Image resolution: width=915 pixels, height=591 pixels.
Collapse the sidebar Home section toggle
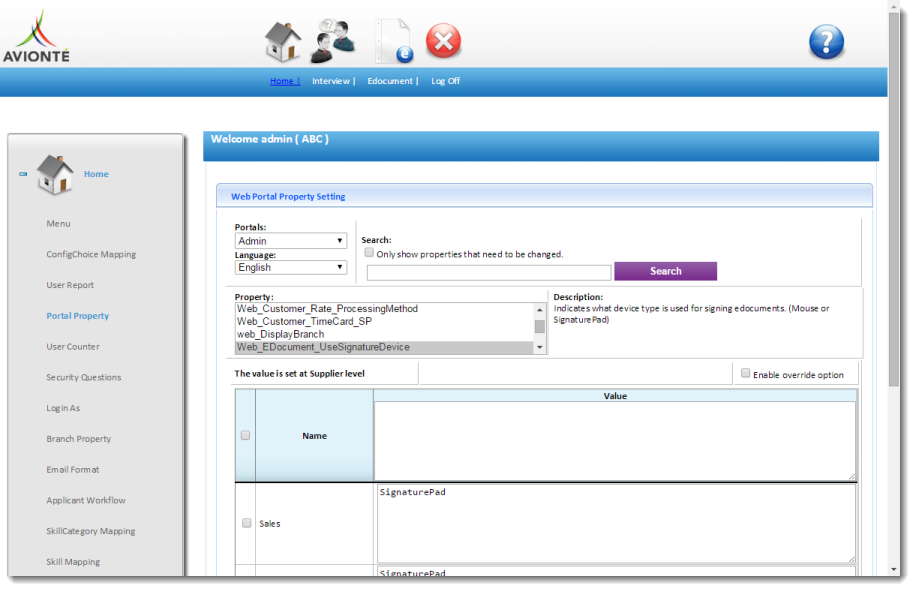coord(23,174)
